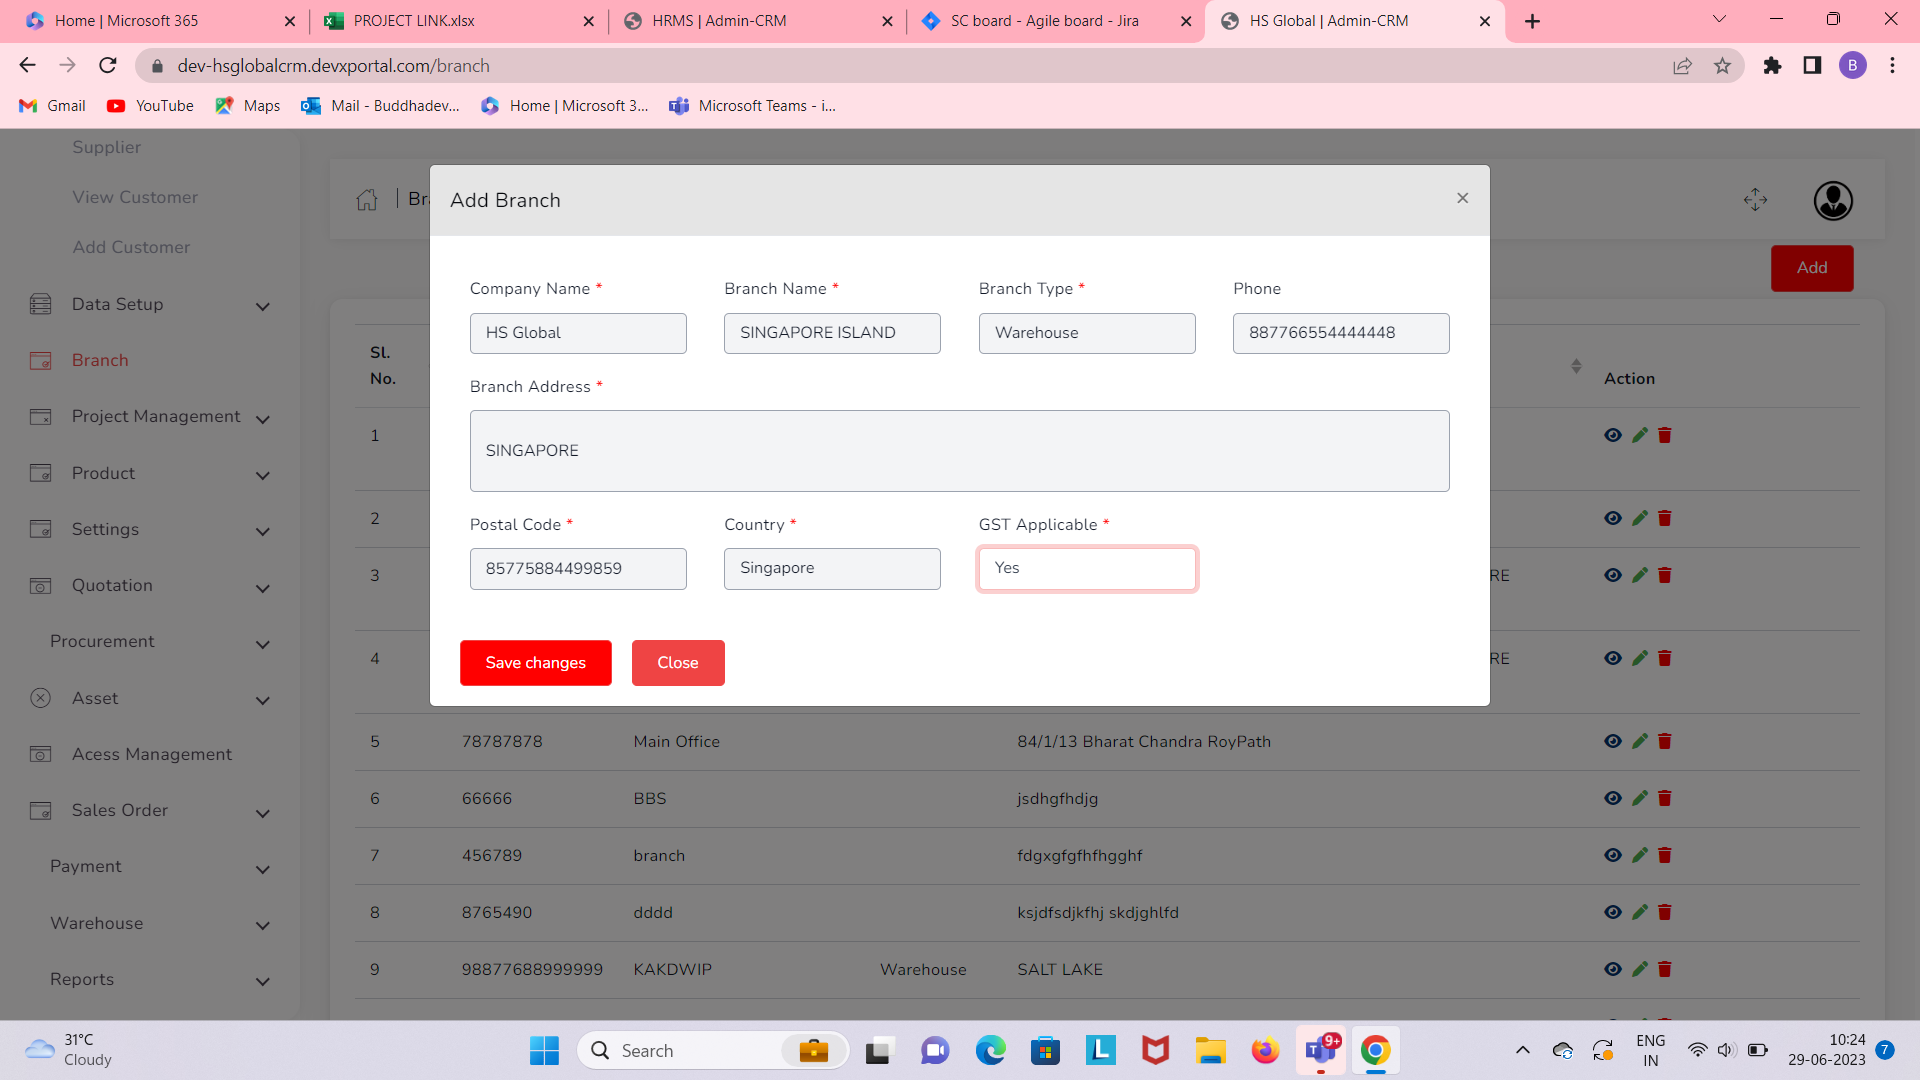The width and height of the screenshot is (1920, 1080).
Task: Open the GST Applicable dropdown
Action: coord(1087,568)
